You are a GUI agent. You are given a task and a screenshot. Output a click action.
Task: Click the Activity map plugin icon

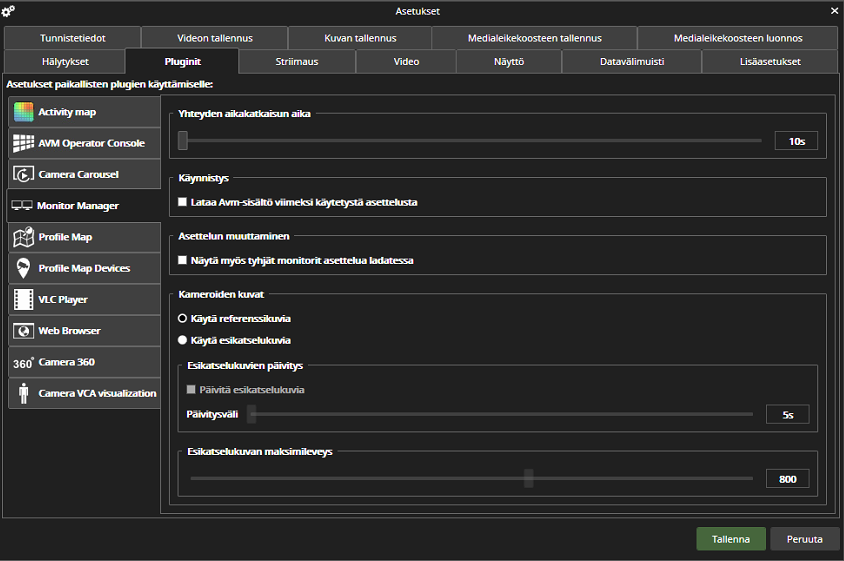coord(23,112)
